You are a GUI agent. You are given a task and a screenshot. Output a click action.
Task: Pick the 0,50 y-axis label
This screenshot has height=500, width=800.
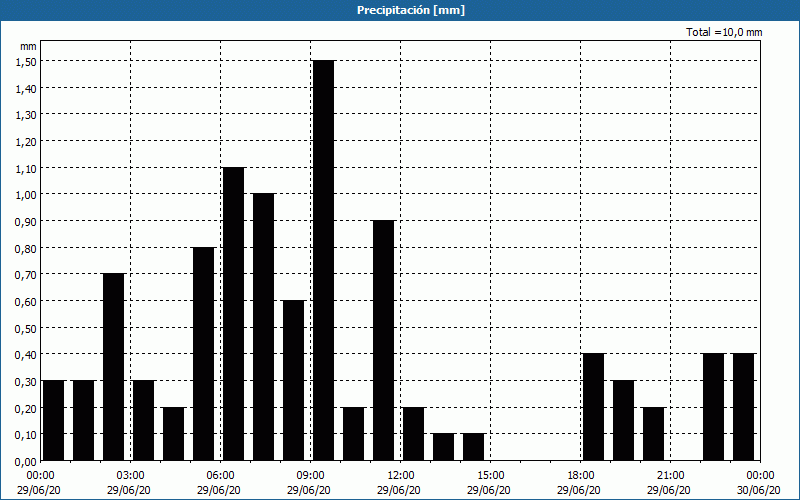point(26,329)
